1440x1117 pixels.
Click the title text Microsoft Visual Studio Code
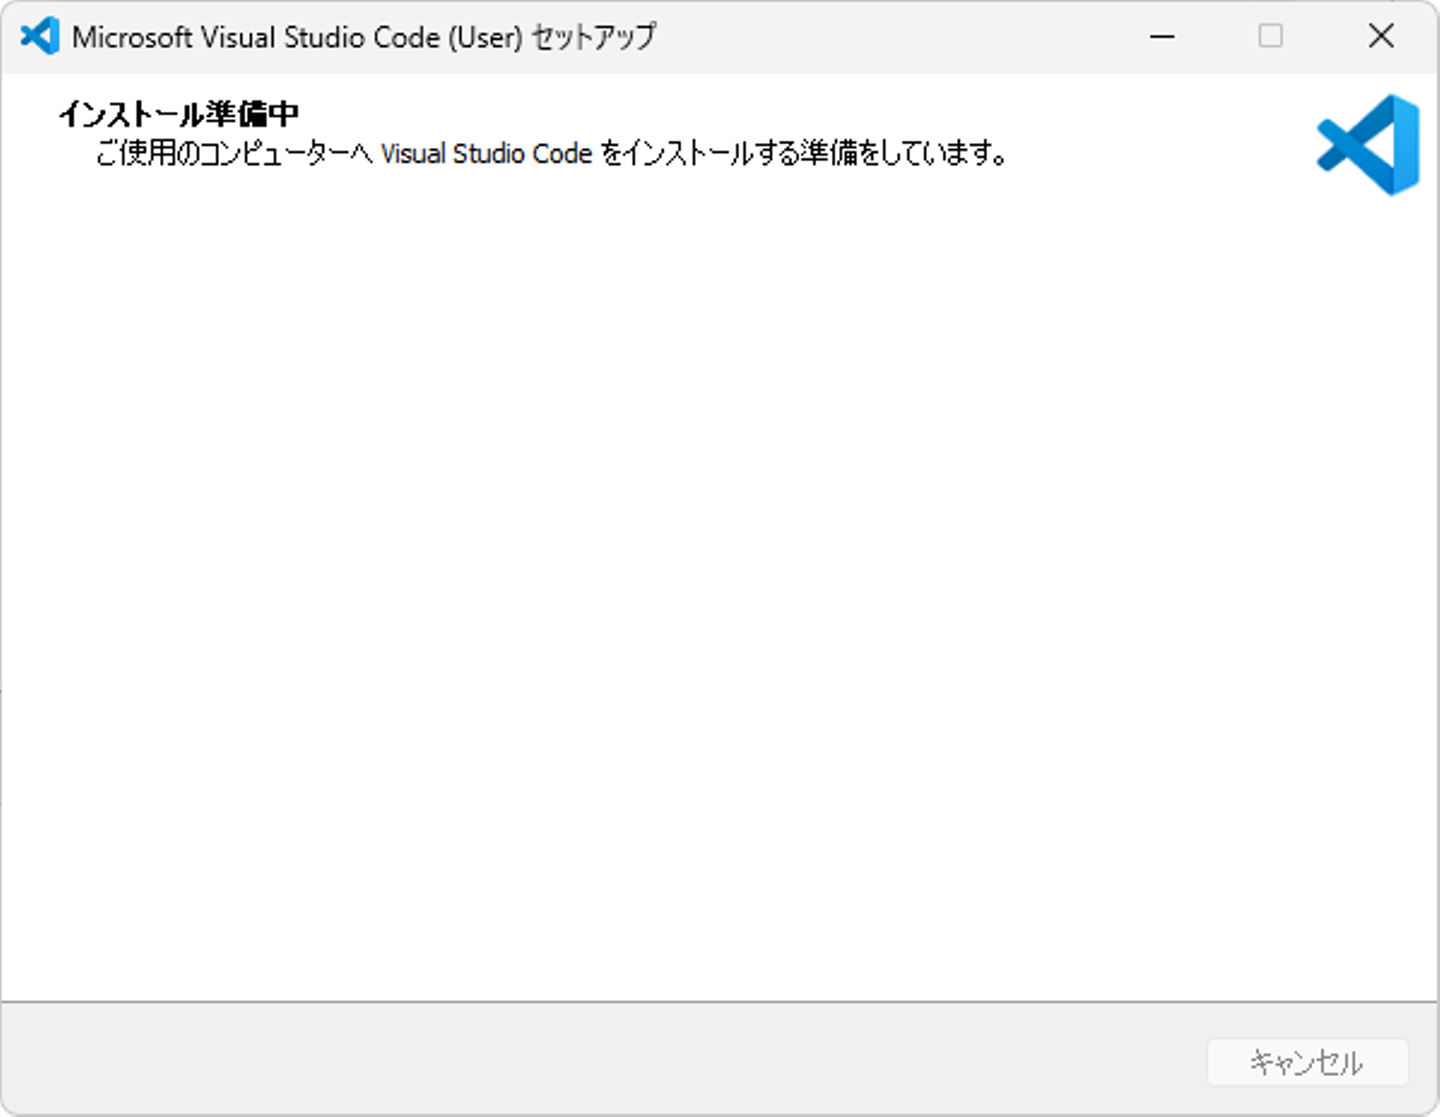[x=256, y=37]
